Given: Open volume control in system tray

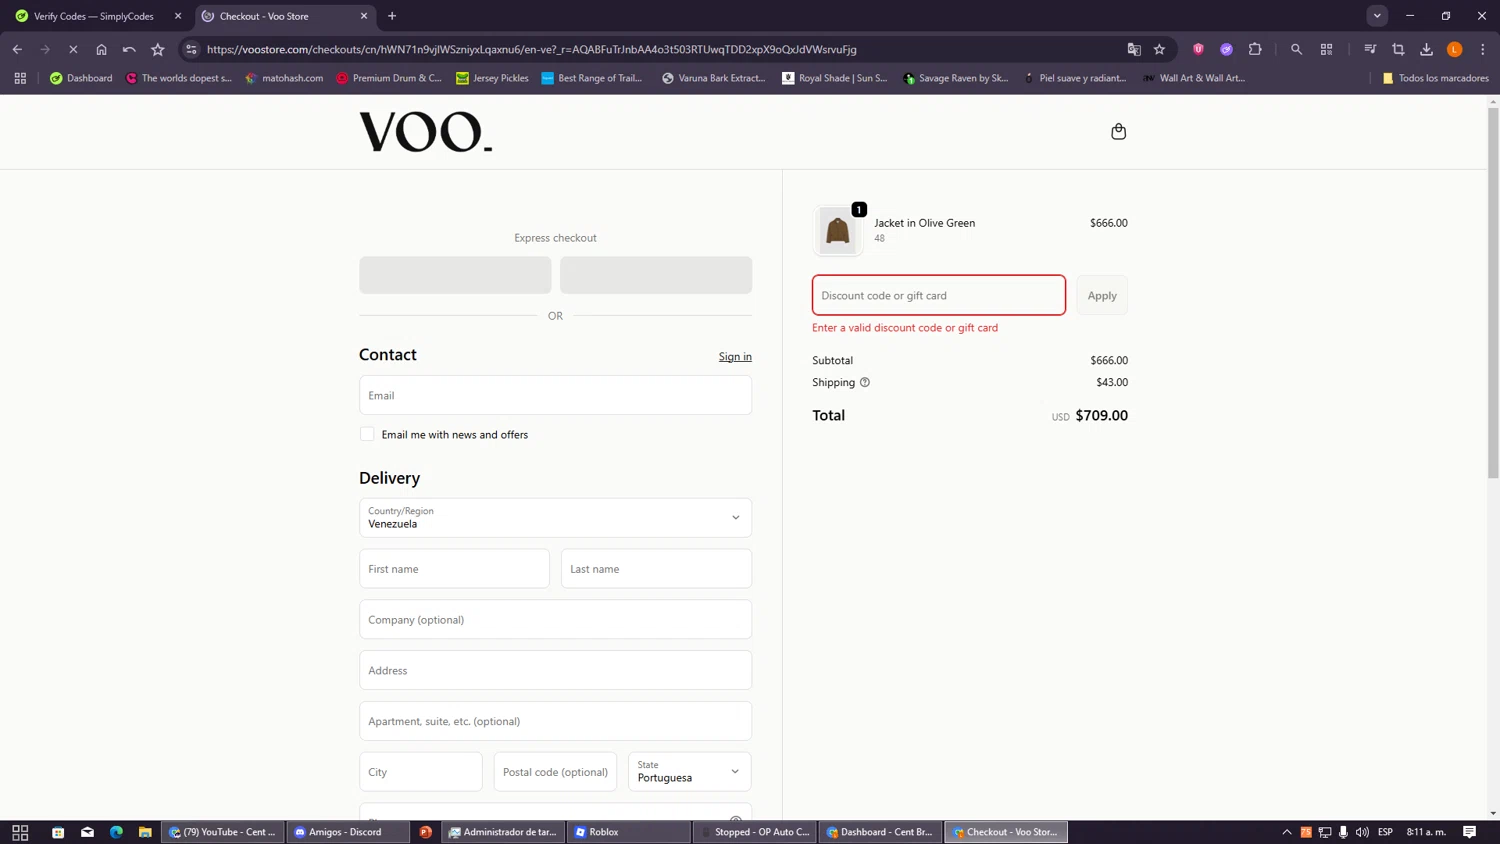Looking at the screenshot, I should (1362, 832).
